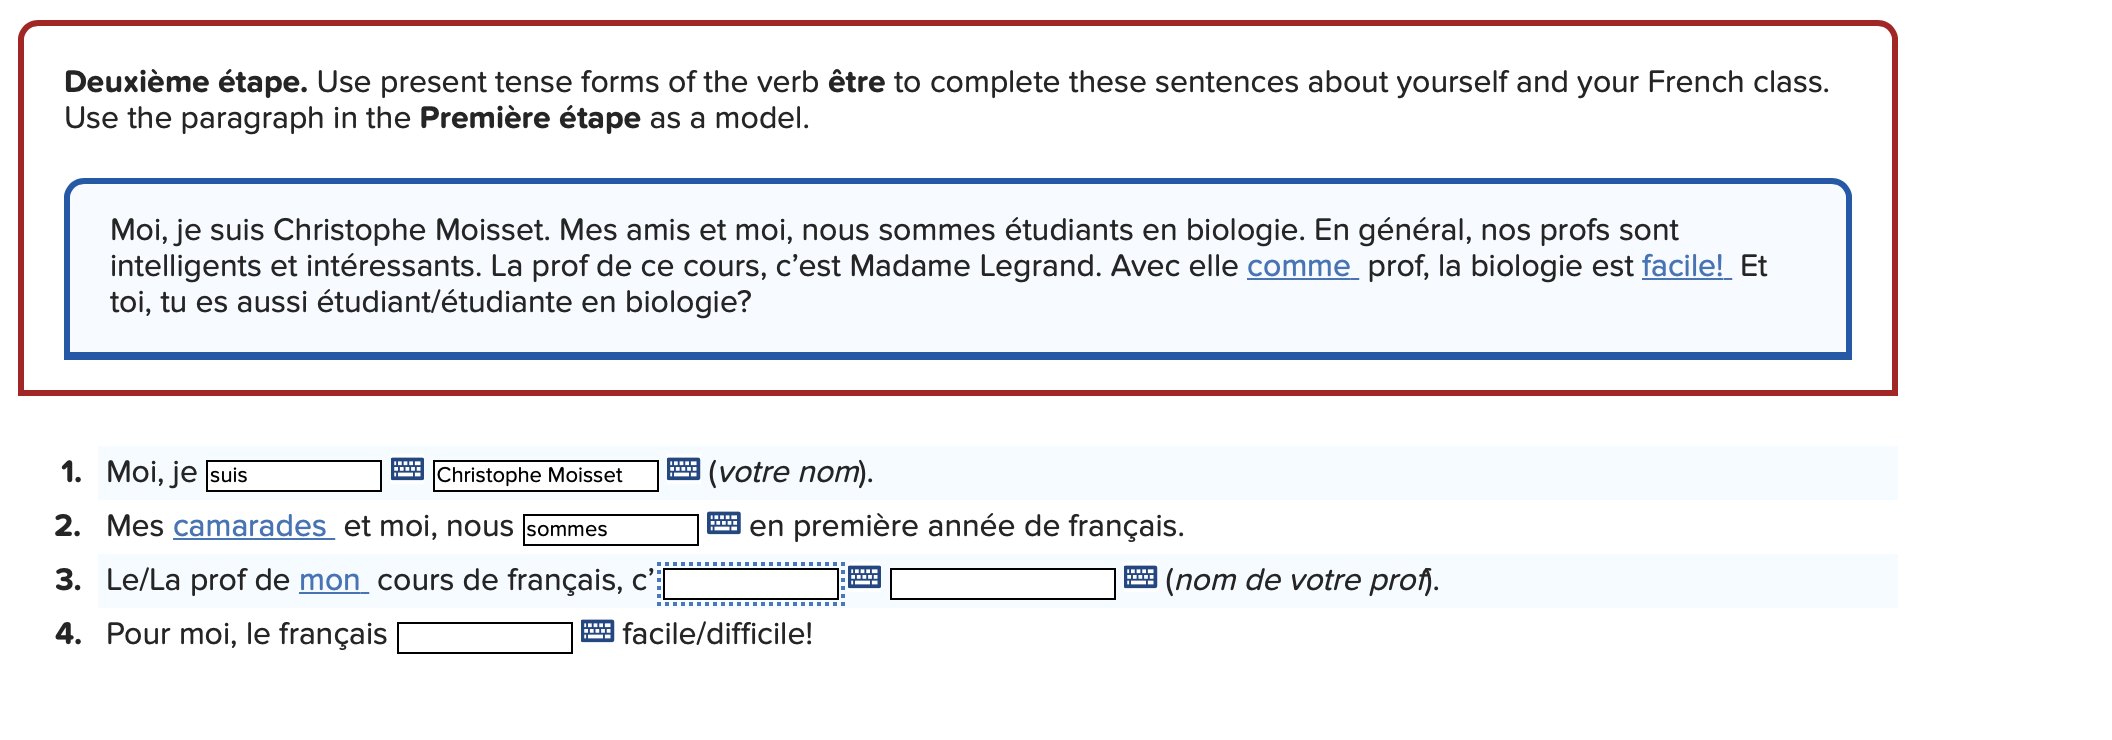Click the keyboard icon in the 'Pour moi' sentence
This screenshot has width=2112, height=740.
[x=596, y=631]
